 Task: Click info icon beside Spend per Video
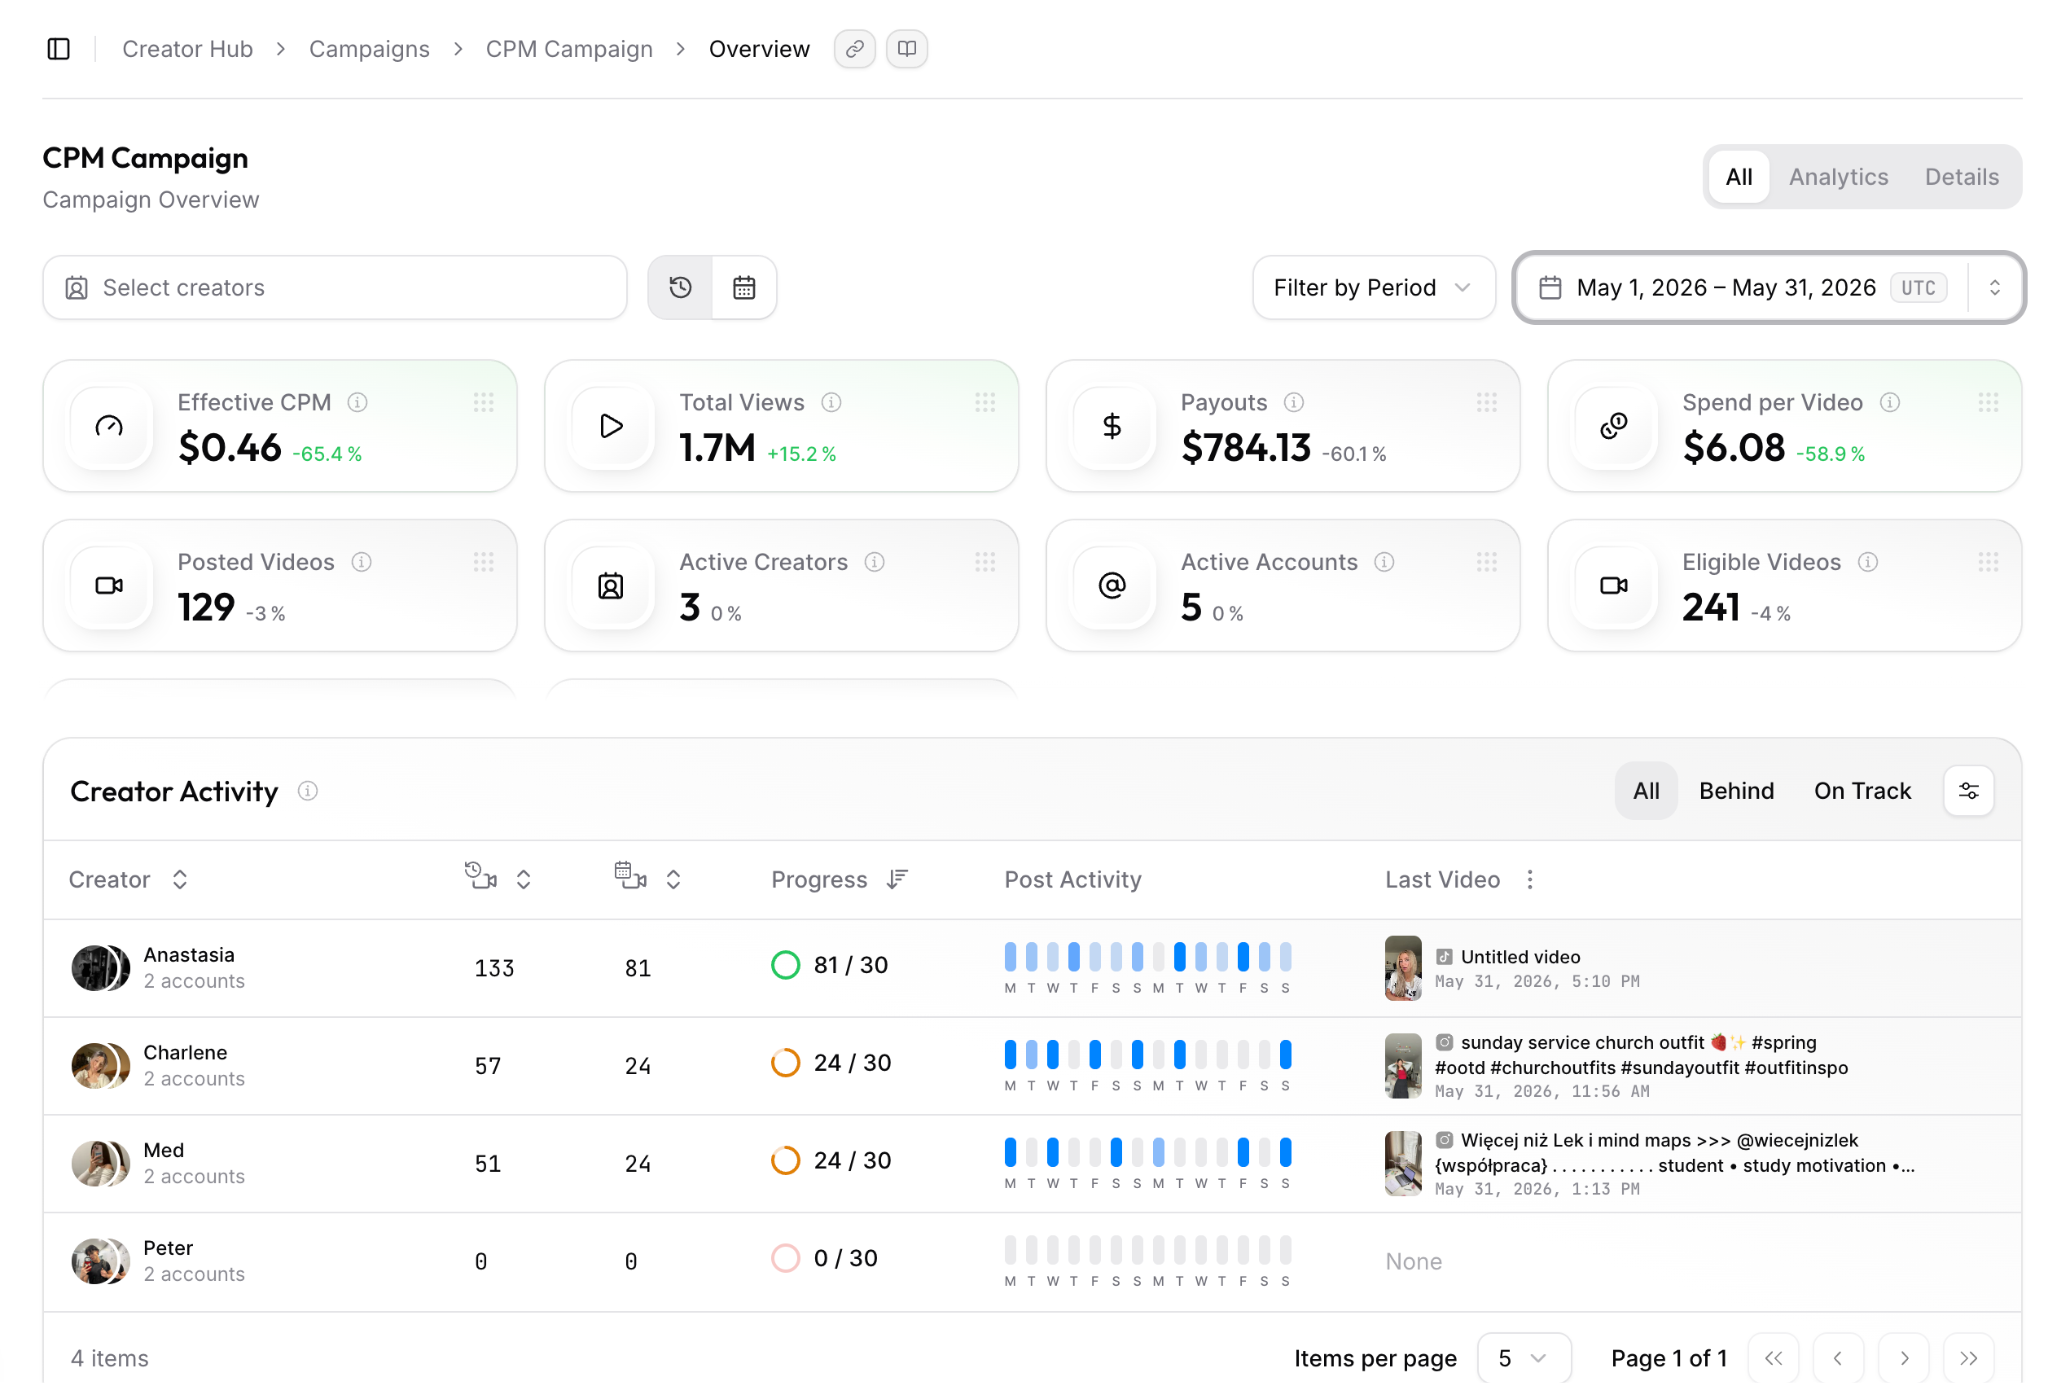pos(1890,402)
